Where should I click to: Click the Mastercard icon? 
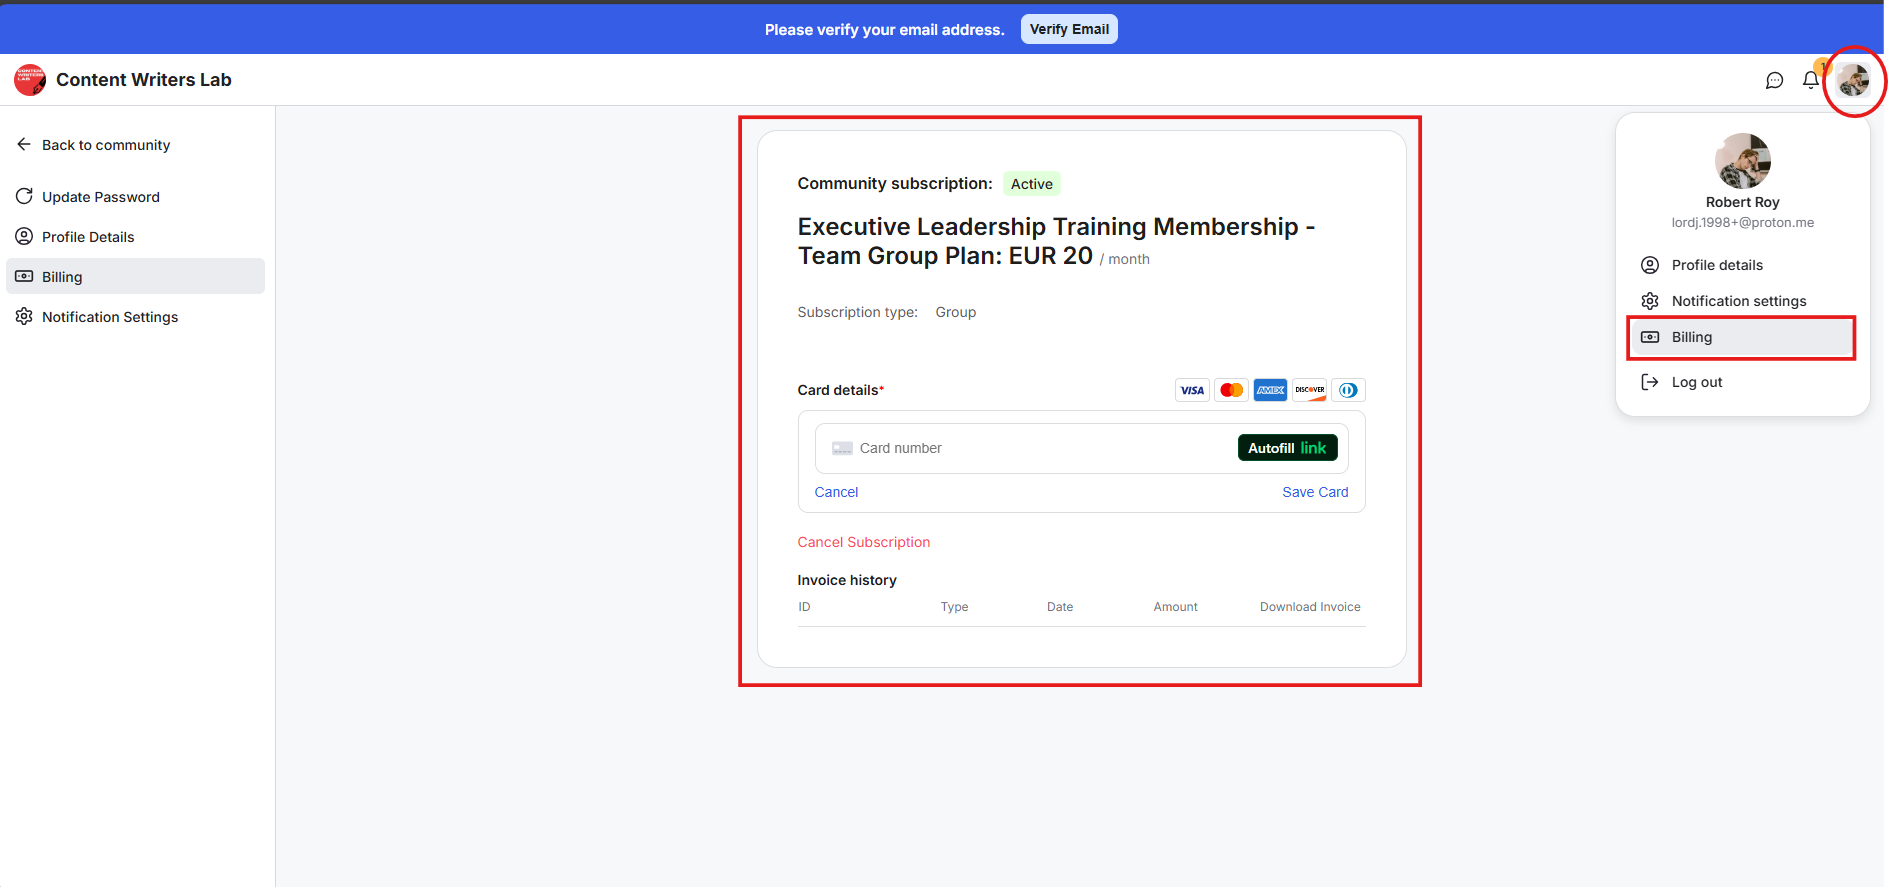(x=1231, y=390)
